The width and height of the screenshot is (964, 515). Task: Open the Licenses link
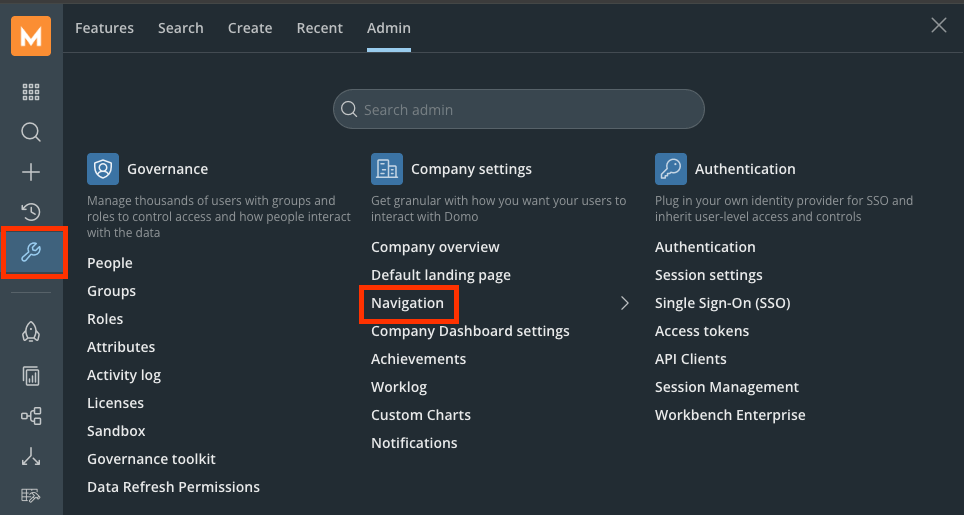[x=116, y=403]
